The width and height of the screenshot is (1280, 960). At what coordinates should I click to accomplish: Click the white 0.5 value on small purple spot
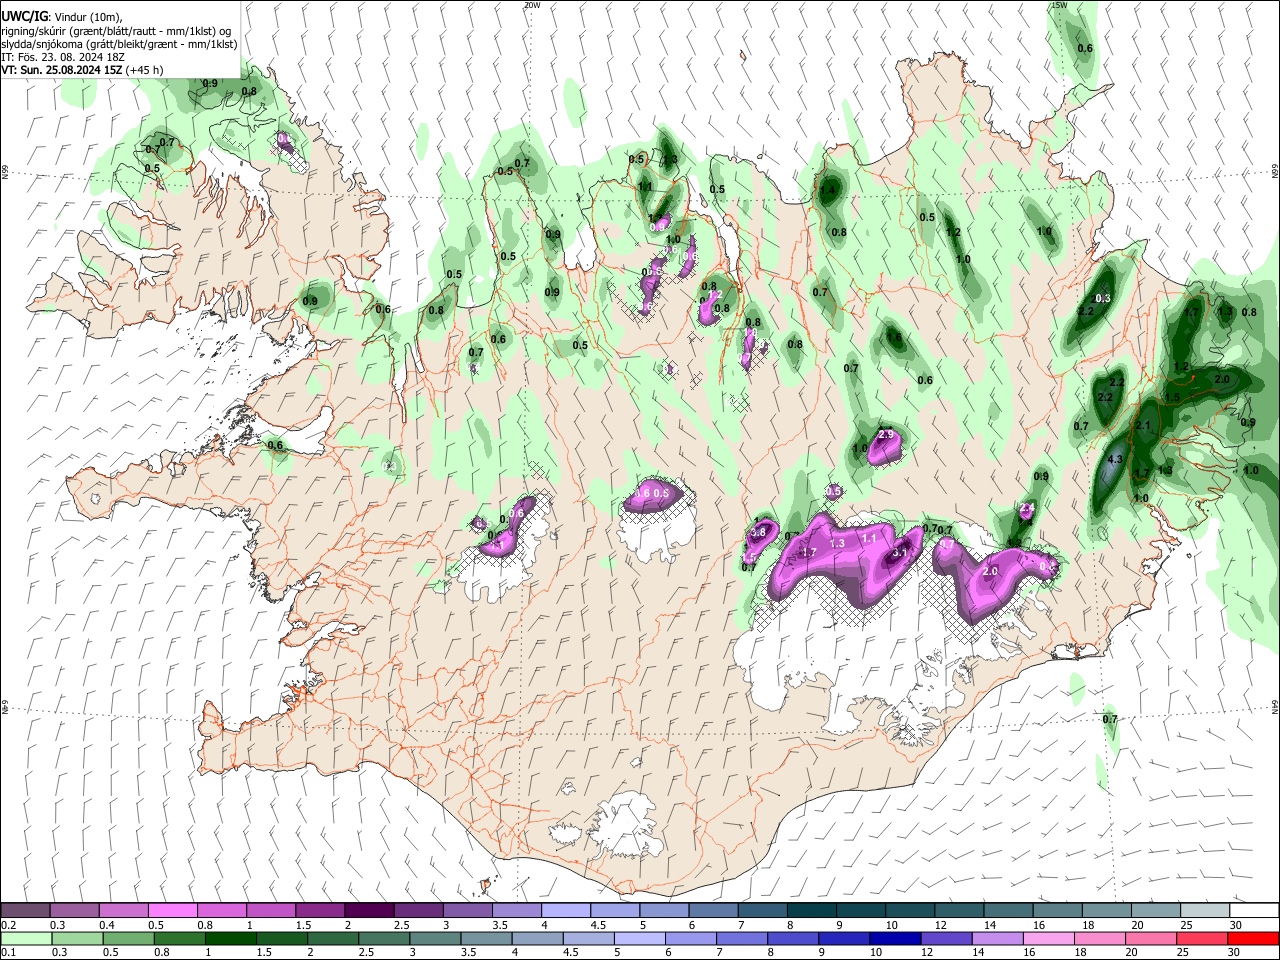coord(833,491)
